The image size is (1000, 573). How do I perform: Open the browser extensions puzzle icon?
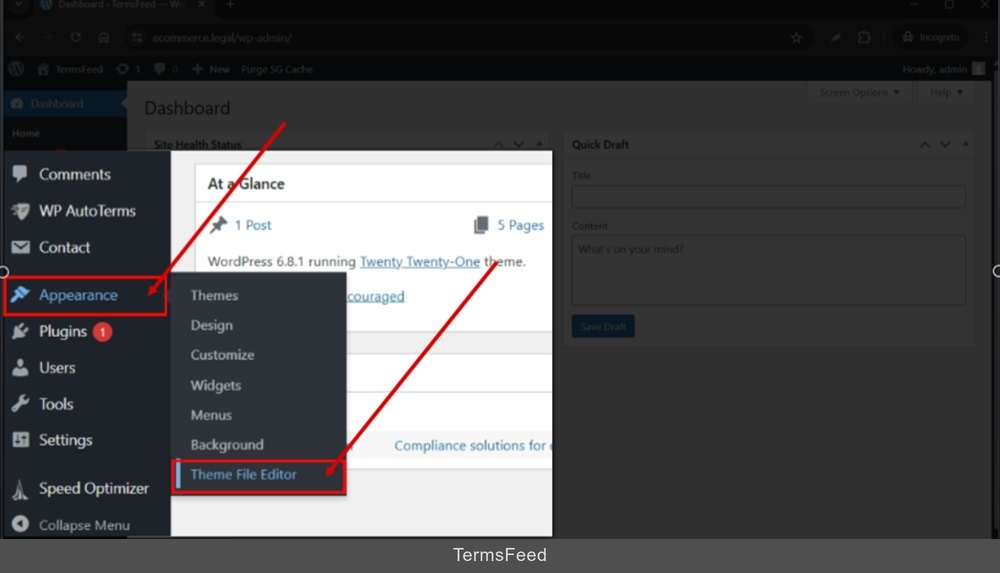864,38
